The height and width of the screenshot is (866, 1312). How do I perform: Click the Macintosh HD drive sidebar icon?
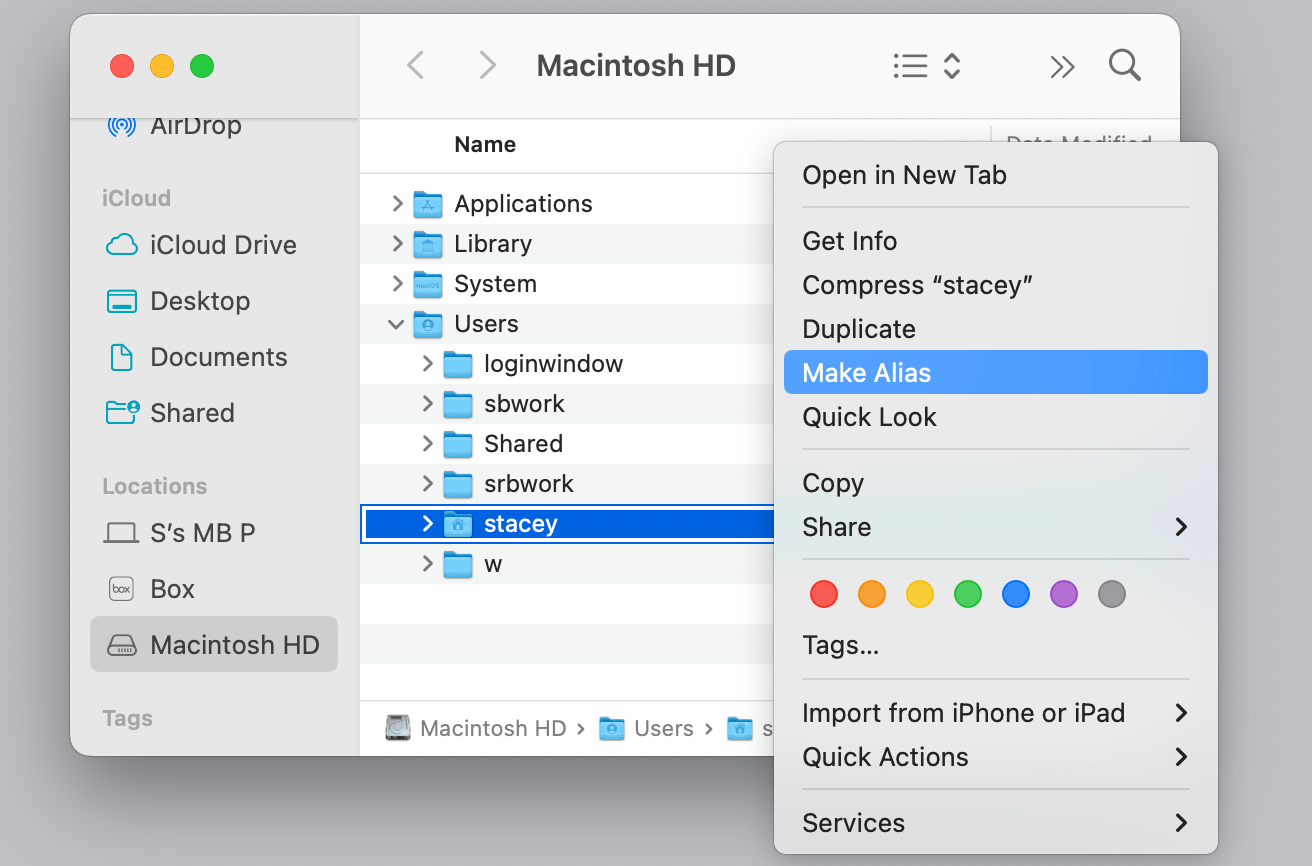pyautogui.click(x=121, y=645)
